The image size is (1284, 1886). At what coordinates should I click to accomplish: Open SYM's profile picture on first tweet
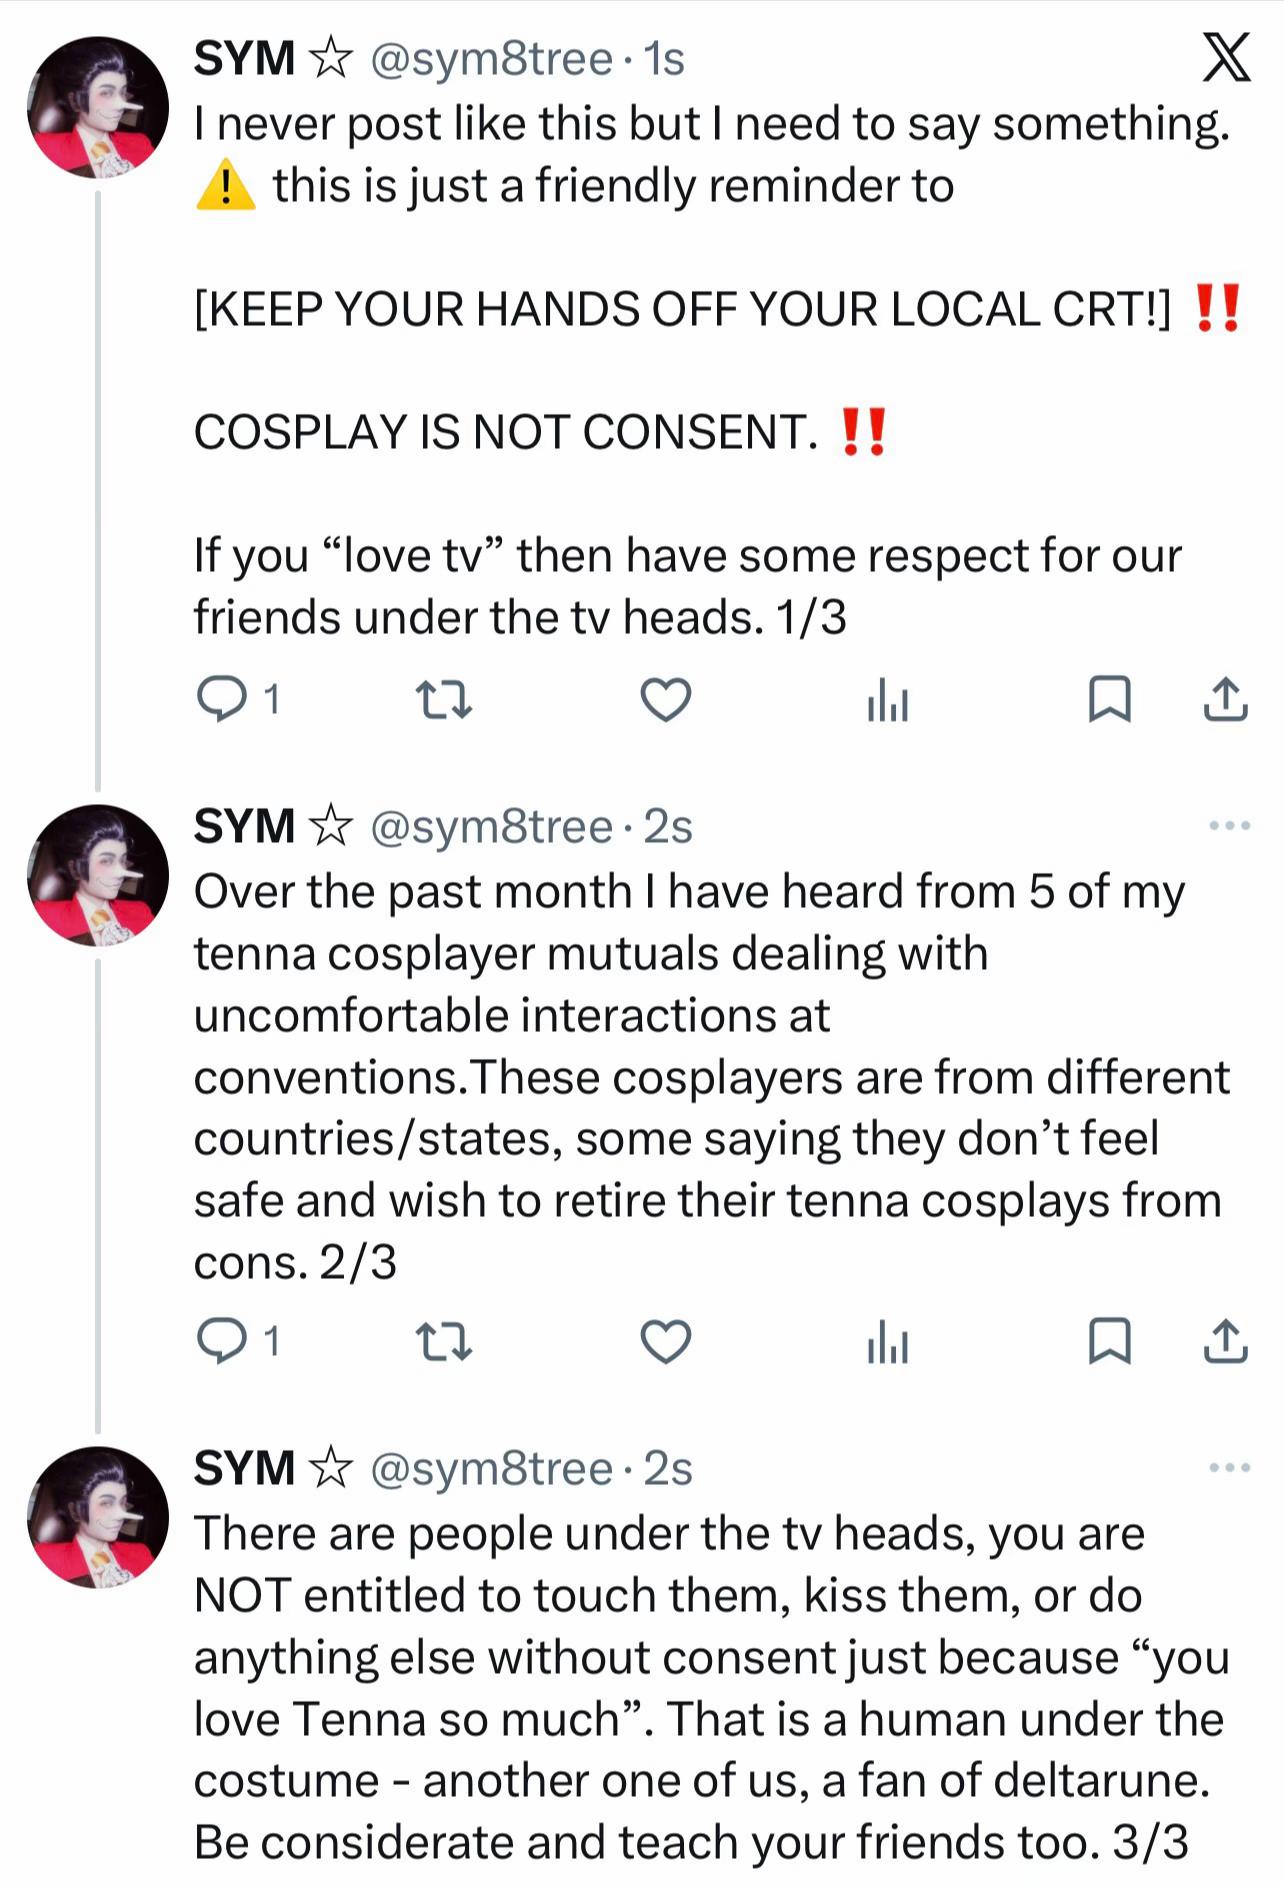coord(98,107)
